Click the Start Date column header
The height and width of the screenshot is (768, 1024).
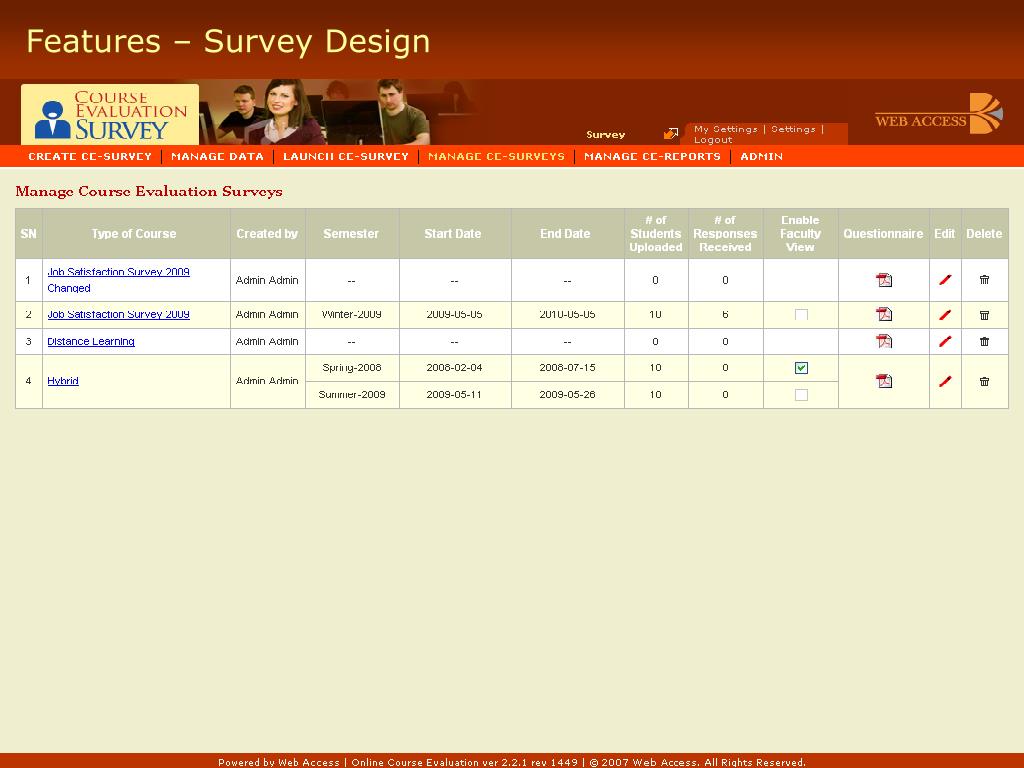(x=453, y=234)
